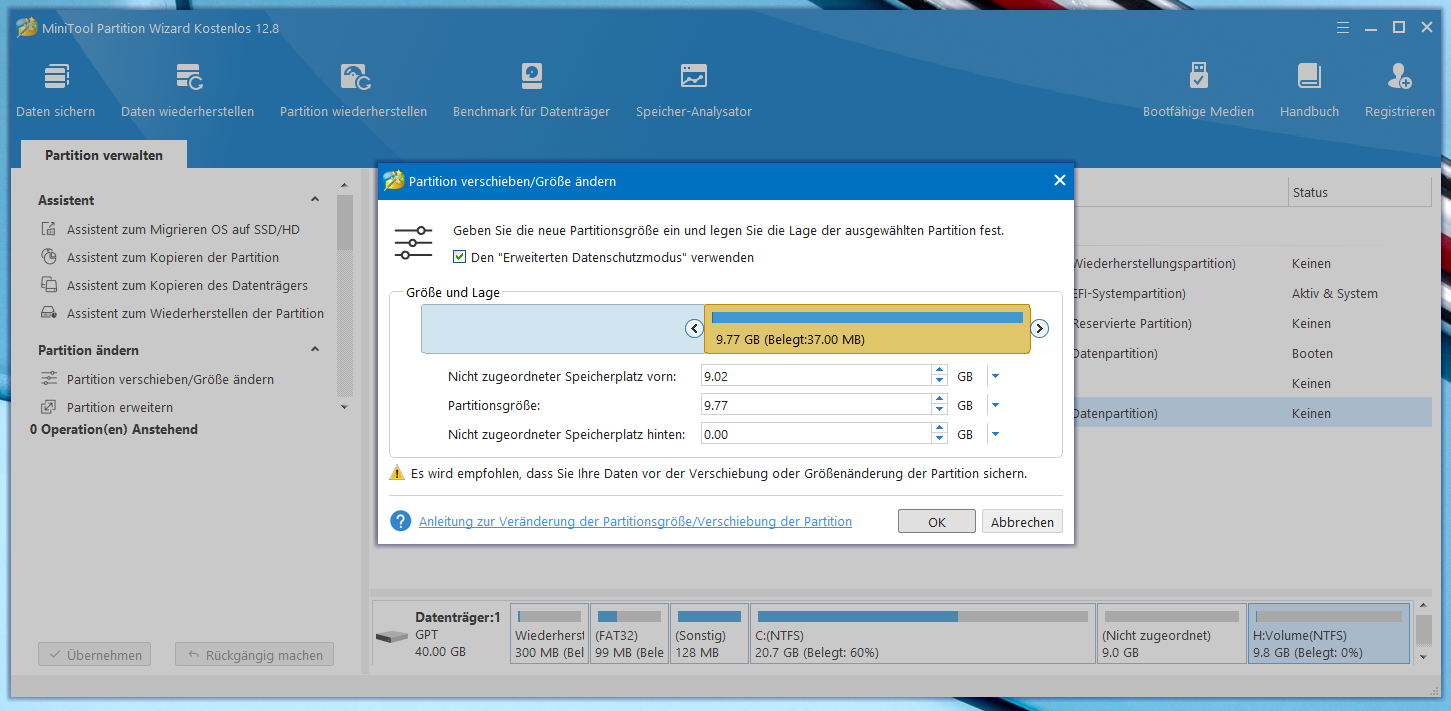
Task: Click Assistent zum Migrieren OS auf SSD/HD
Action: pos(183,230)
